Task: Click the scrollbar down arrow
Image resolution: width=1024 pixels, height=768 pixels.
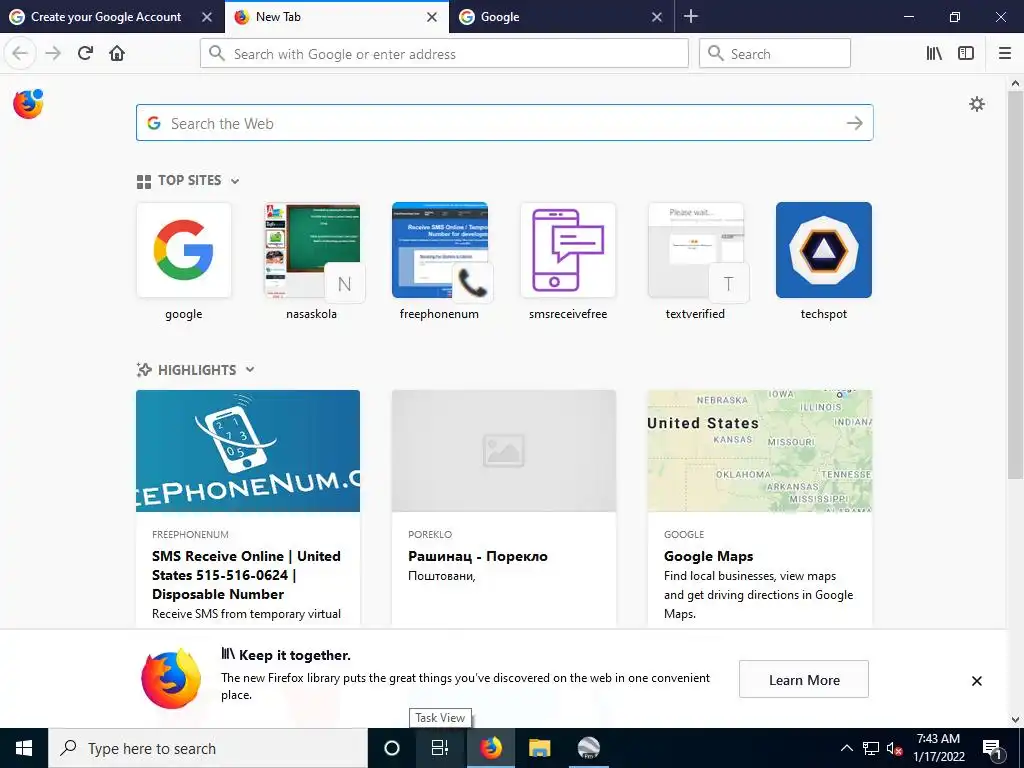Action: (x=1015, y=720)
